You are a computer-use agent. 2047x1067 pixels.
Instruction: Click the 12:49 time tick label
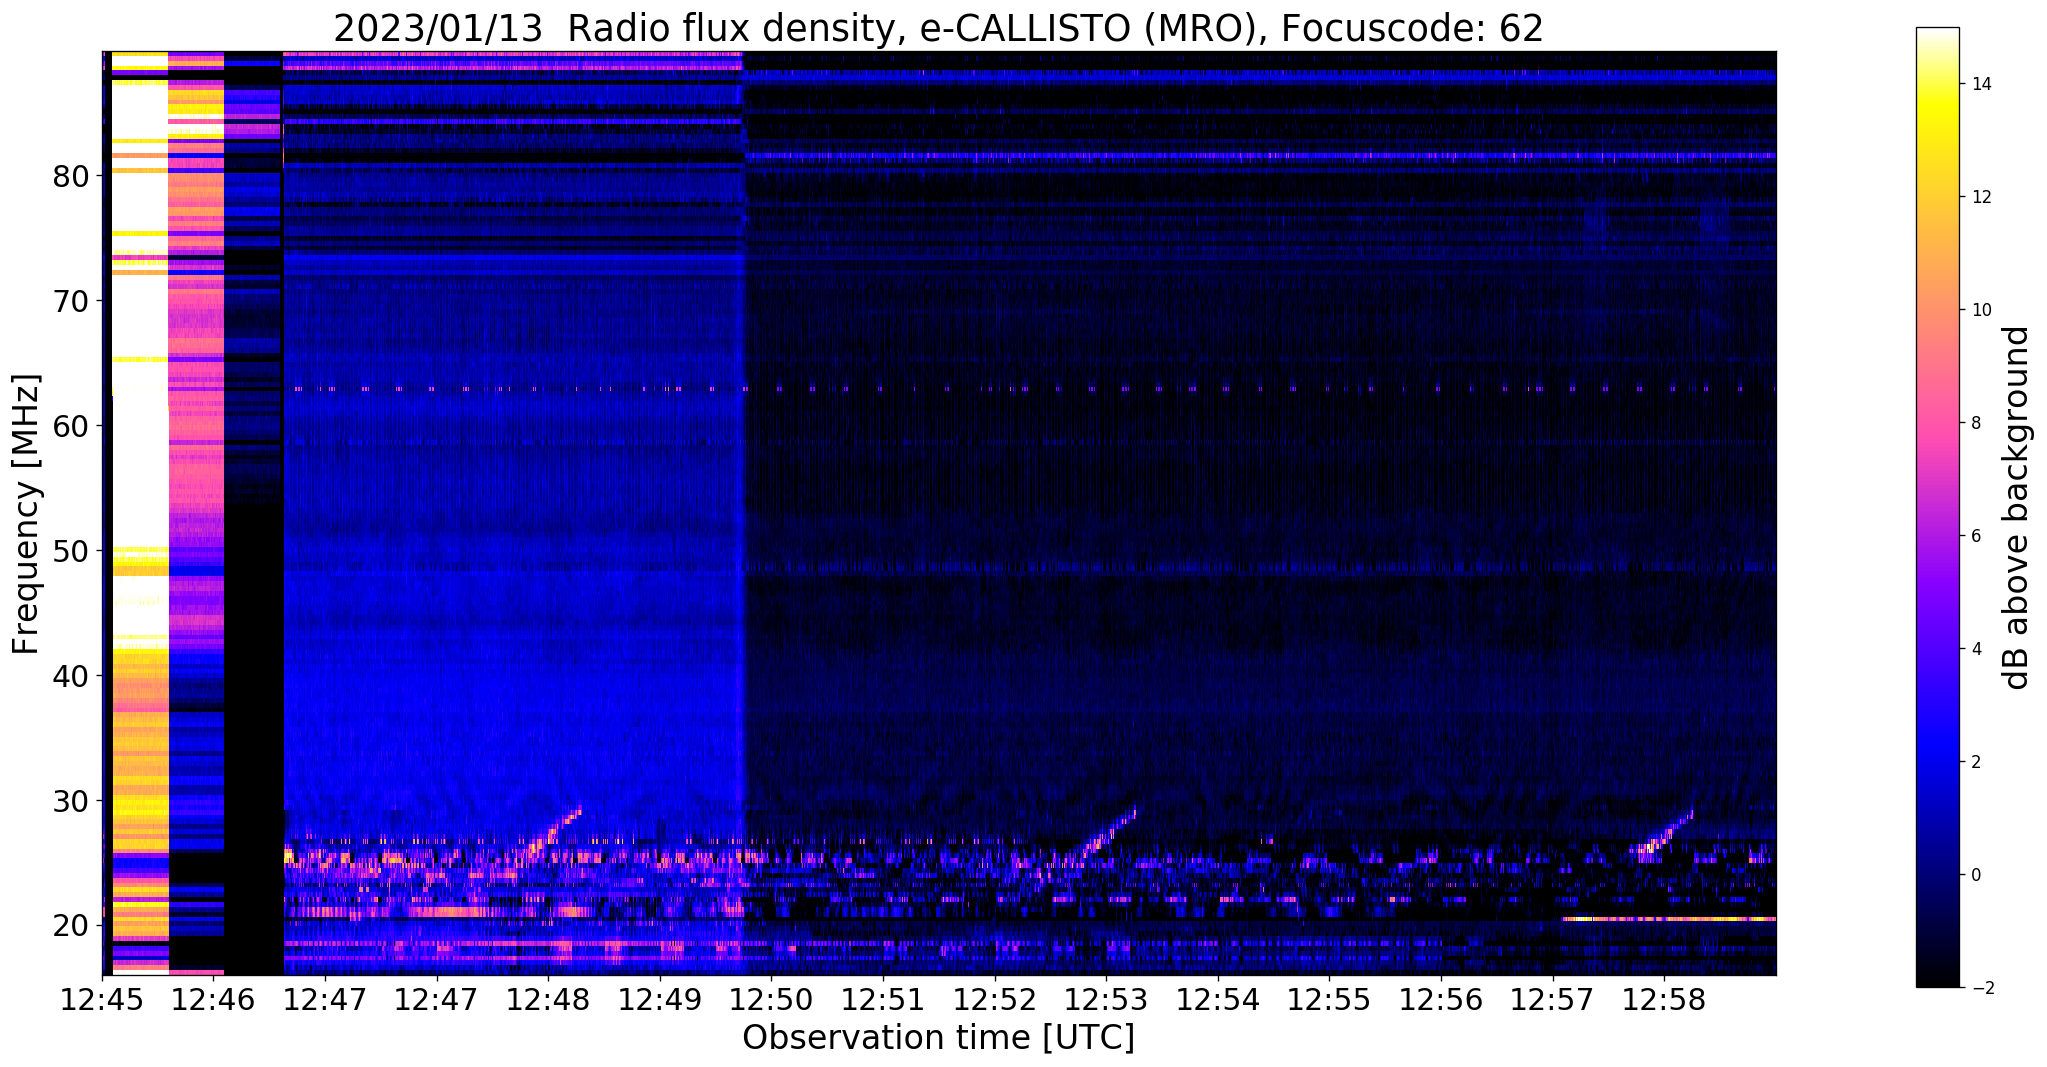point(660,1000)
